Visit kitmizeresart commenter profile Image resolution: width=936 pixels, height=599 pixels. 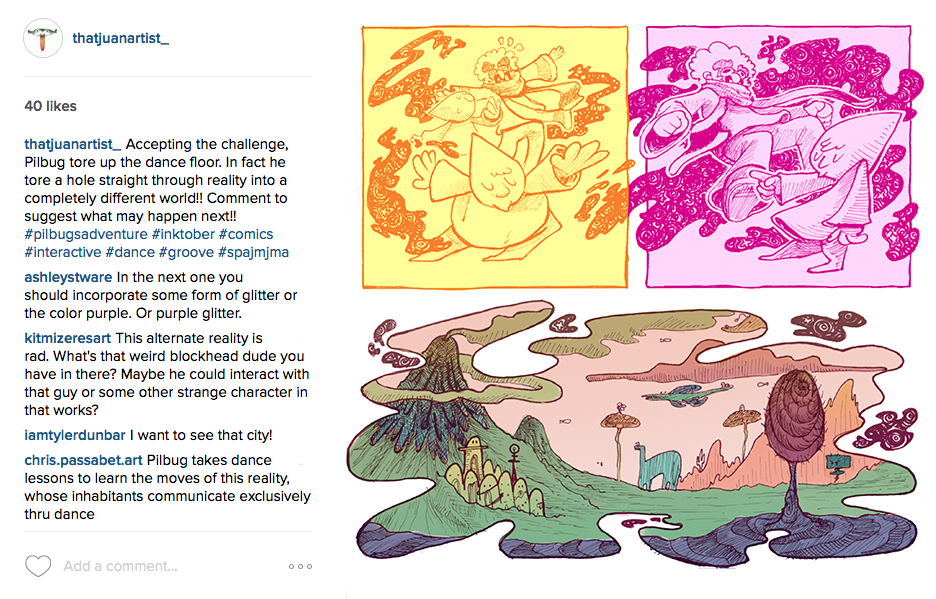67,338
